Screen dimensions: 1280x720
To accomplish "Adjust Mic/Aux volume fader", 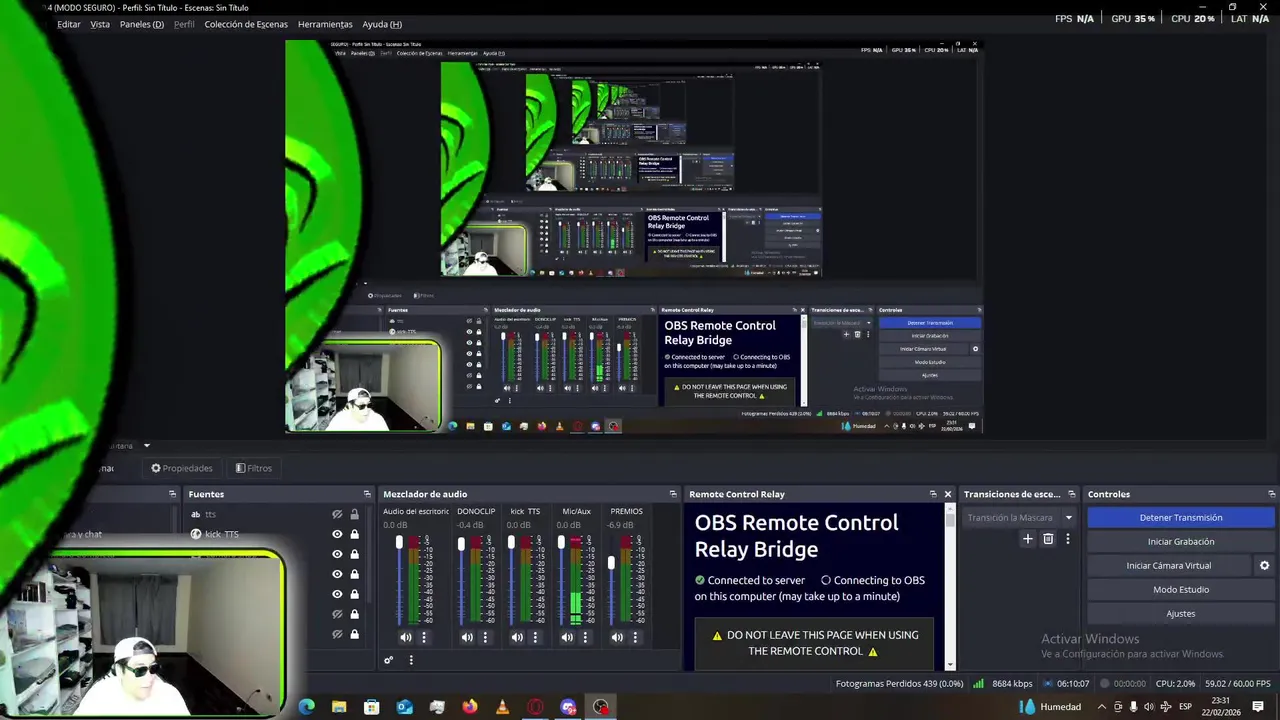I will (561, 542).
